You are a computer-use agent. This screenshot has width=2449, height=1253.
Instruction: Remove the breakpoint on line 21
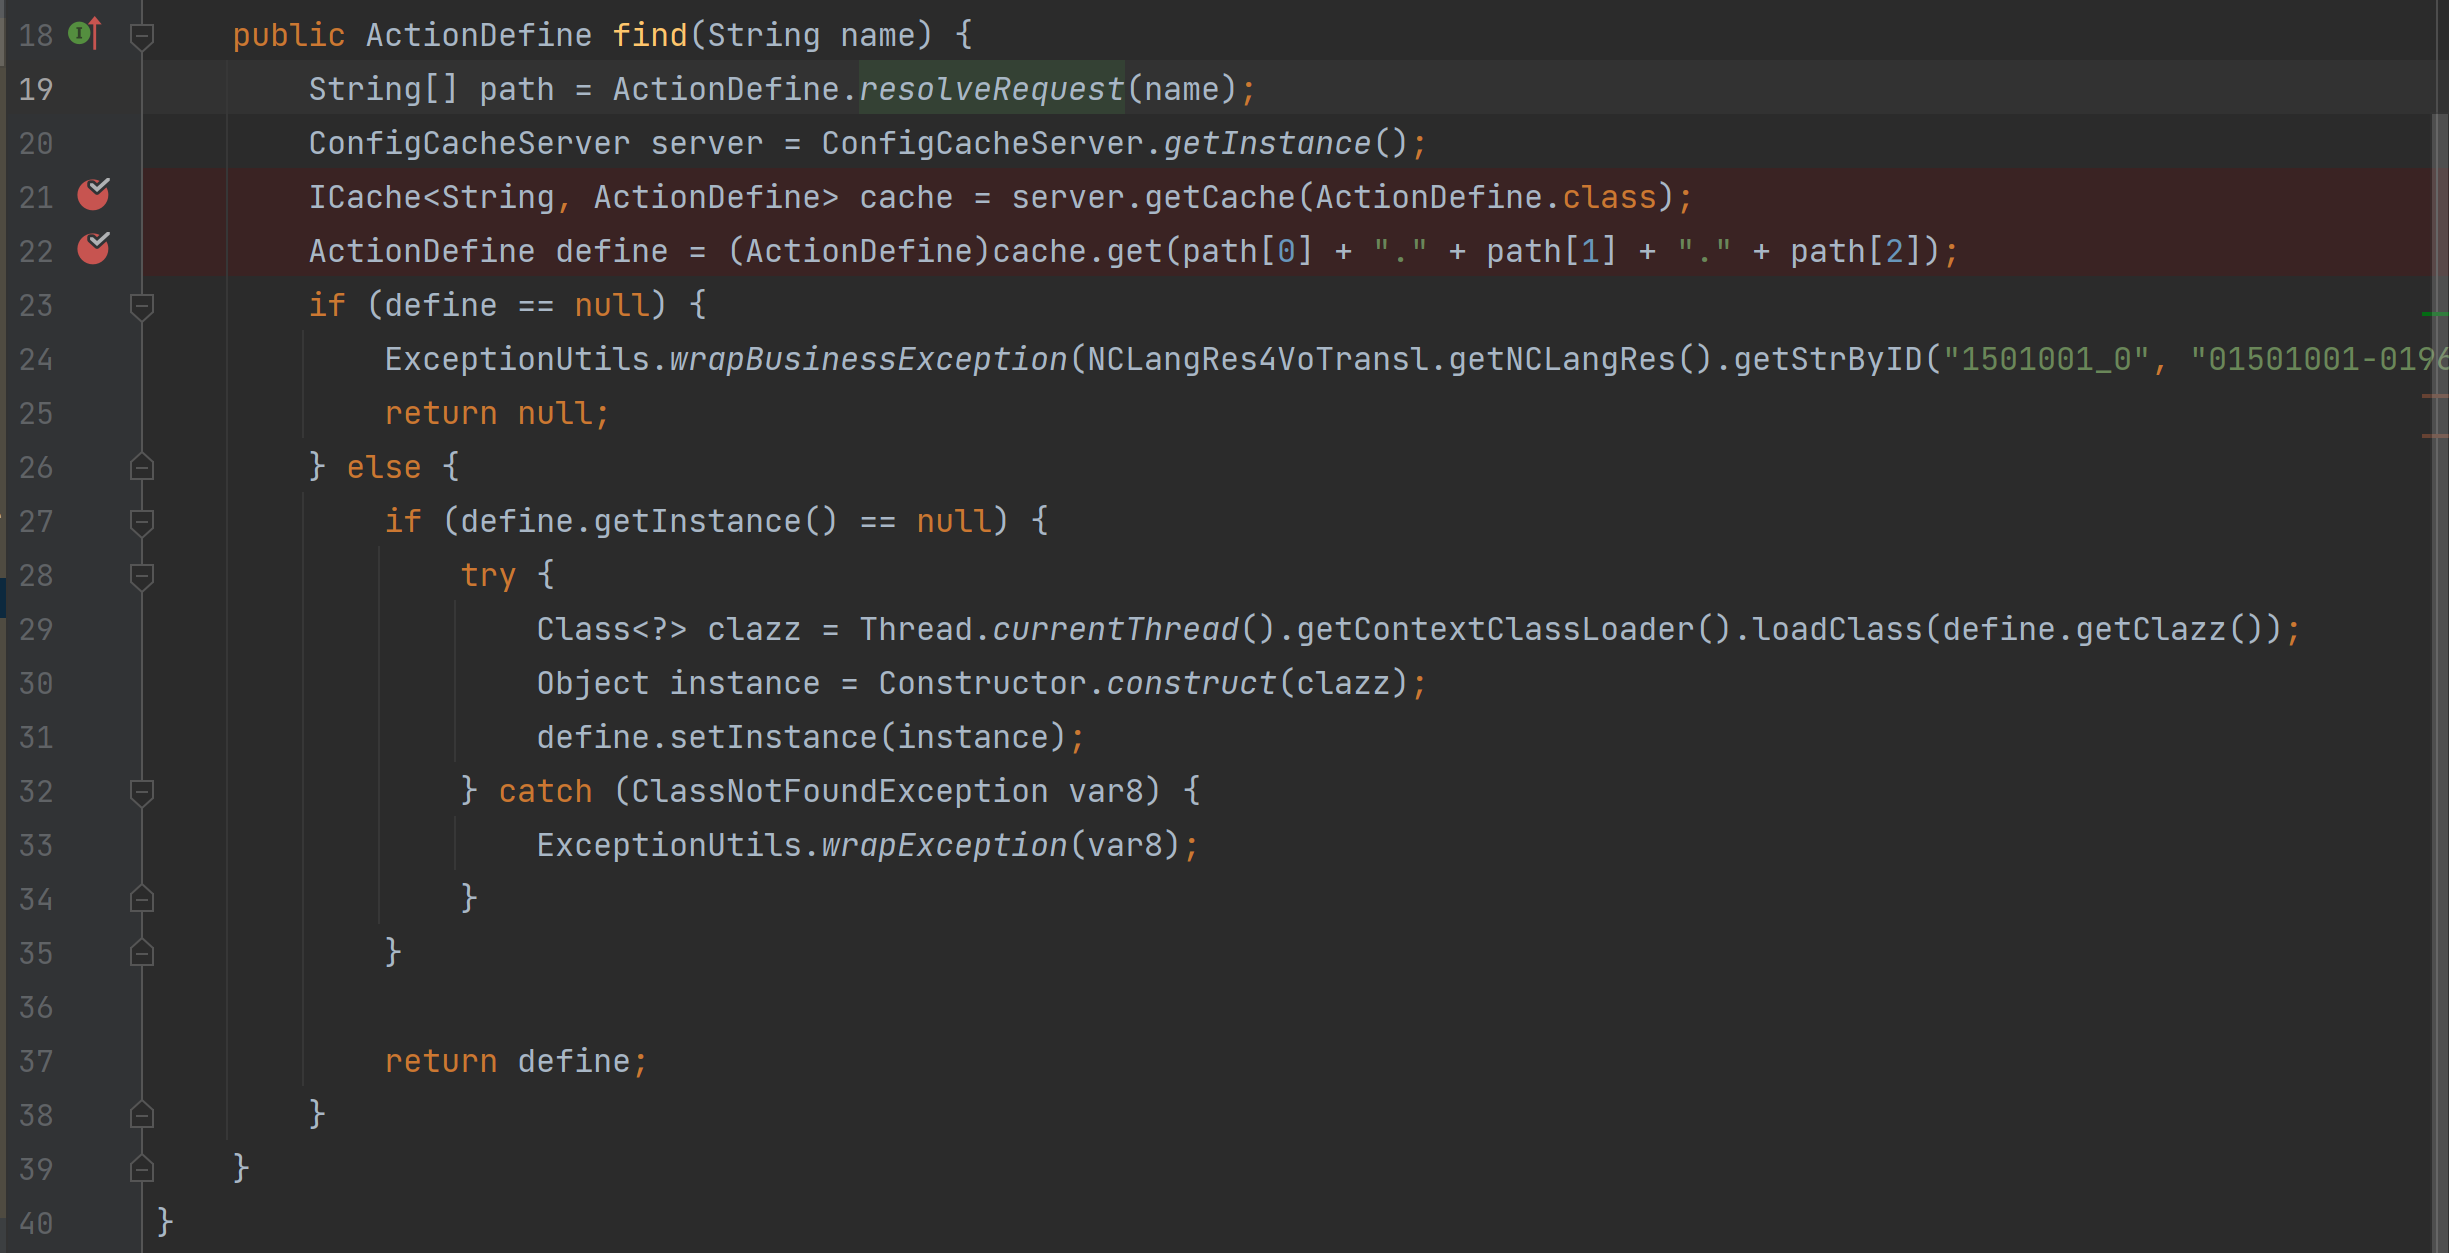pos(93,194)
